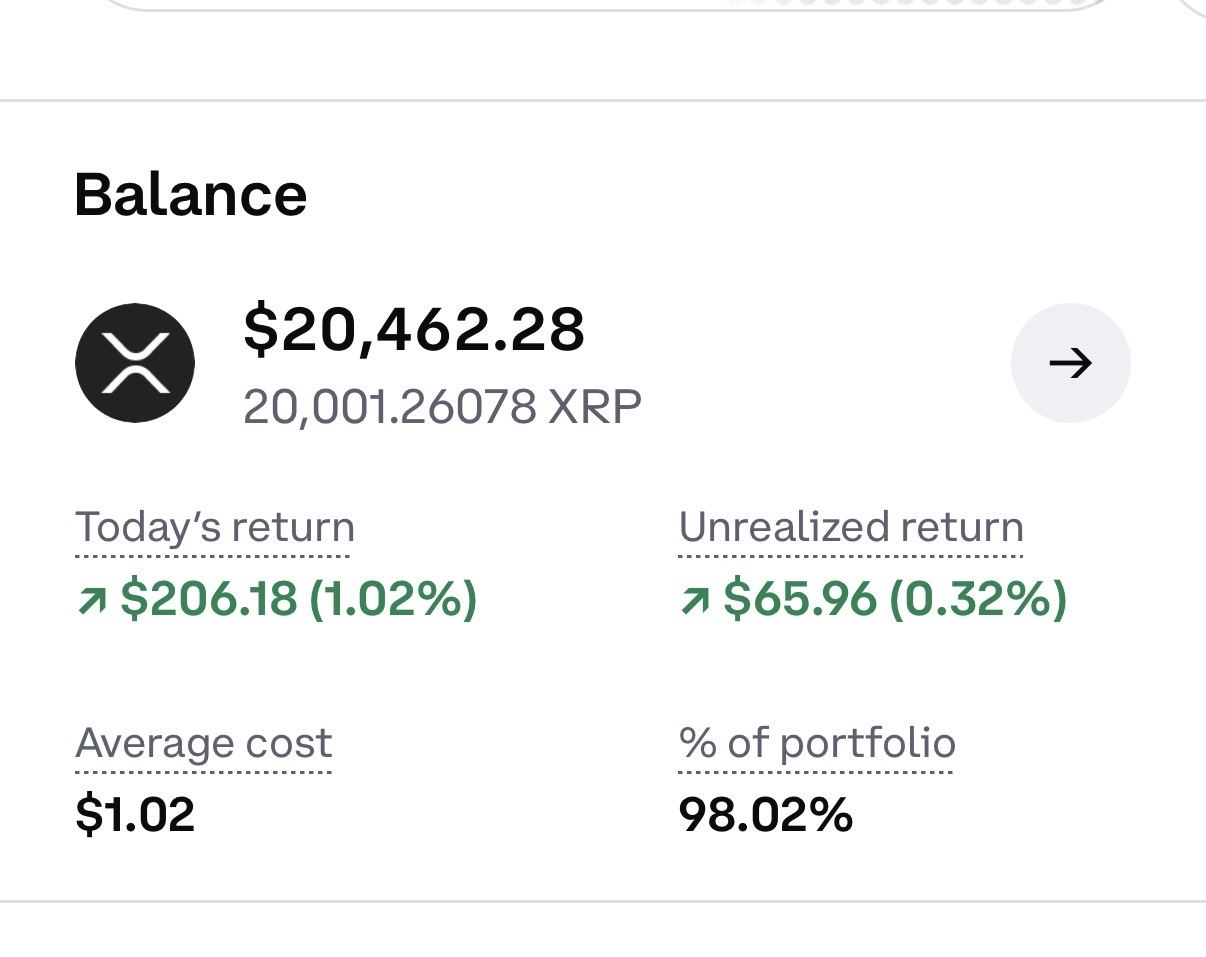Image resolution: width=1206 pixels, height=957 pixels.
Task: Tap the green up arrow beside $65.96
Action: (x=694, y=600)
